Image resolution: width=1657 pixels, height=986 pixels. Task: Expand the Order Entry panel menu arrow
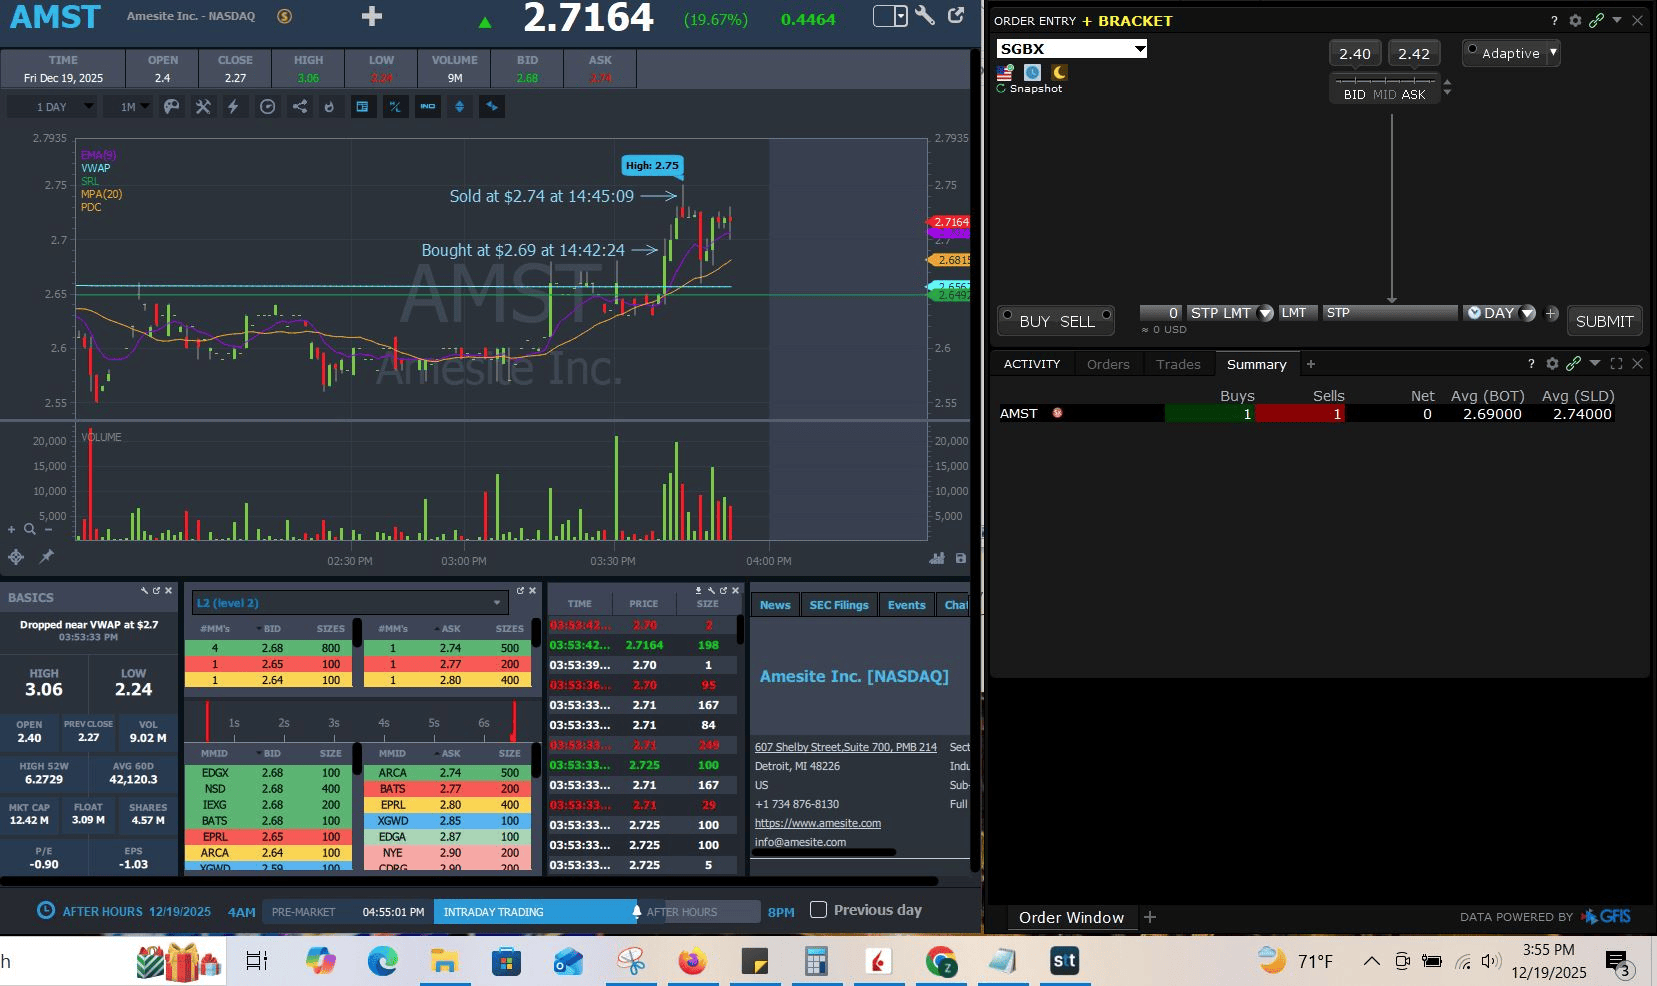pos(1617,20)
